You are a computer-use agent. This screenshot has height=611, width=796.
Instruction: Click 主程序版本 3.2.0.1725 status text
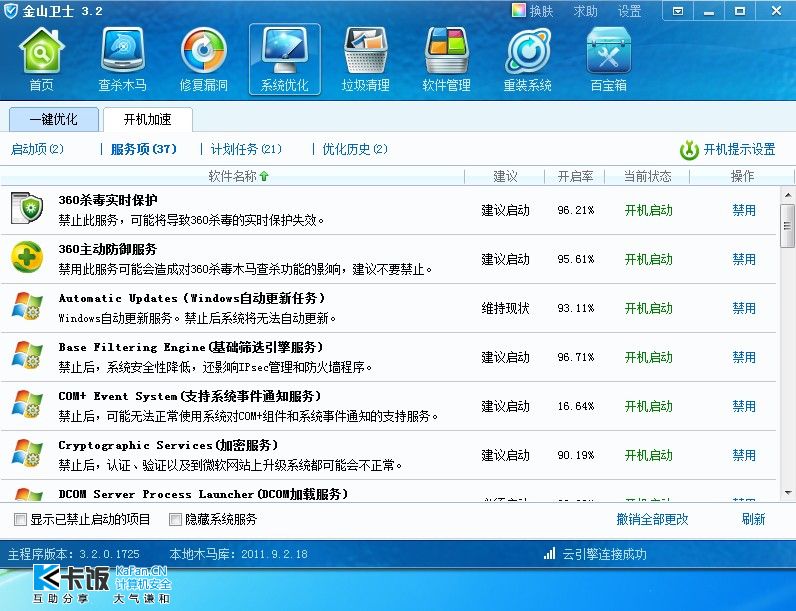click(x=74, y=554)
